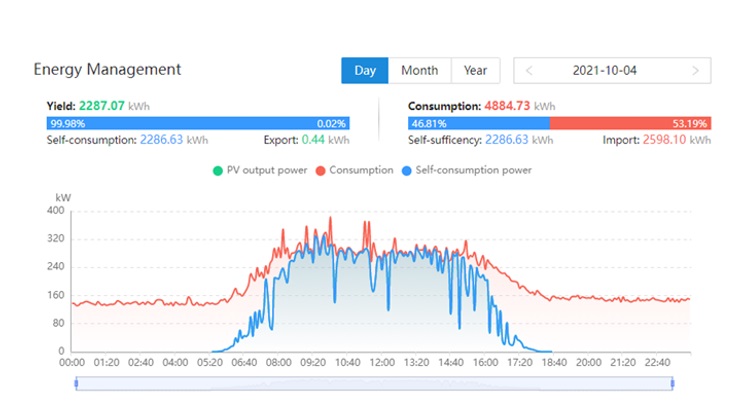Click the 160 y-axis label
The width and height of the screenshot is (729, 414).
pyautogui.click(x=56, y=295)
